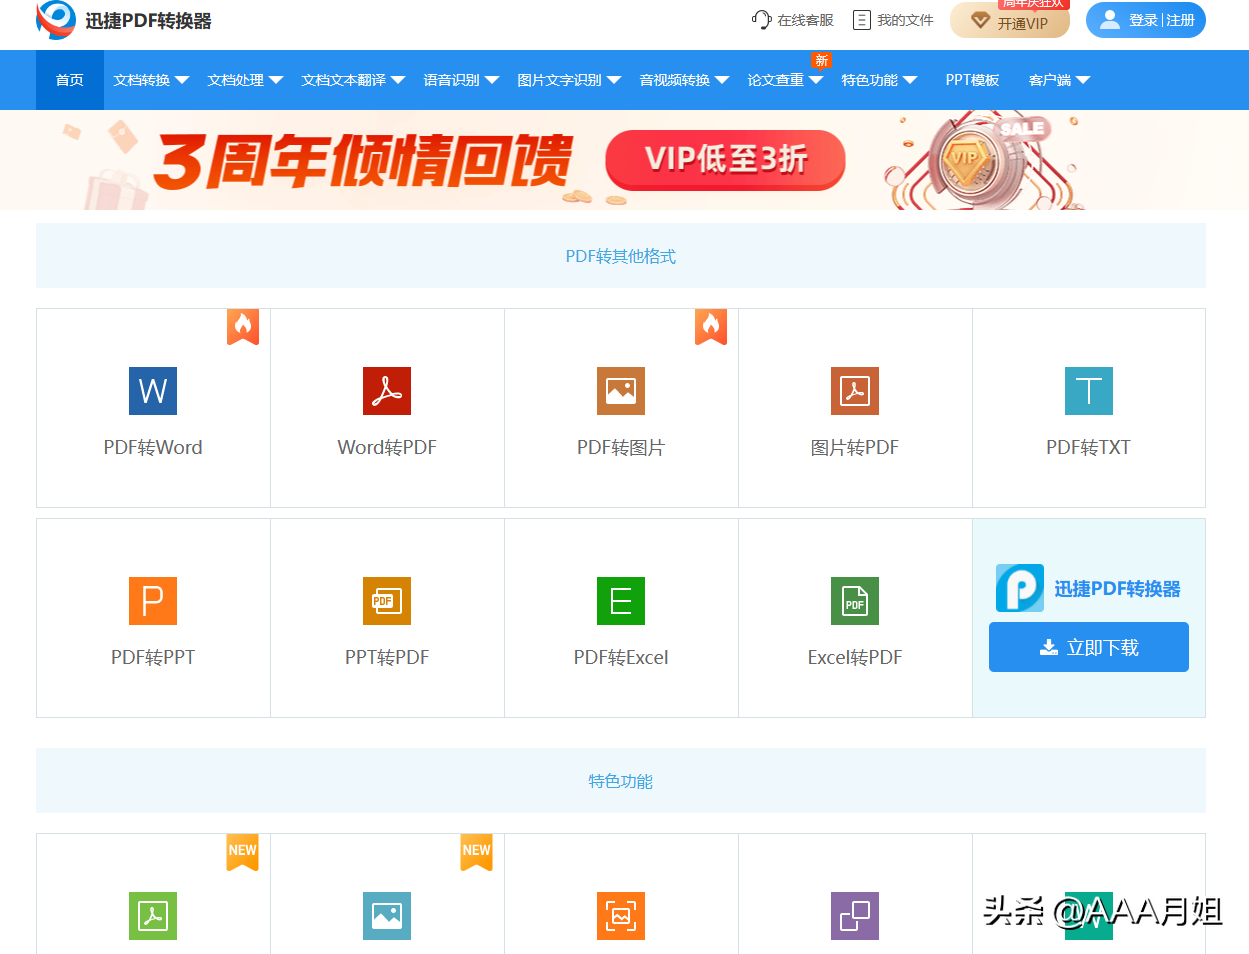Click the green PDF icon under 特色功能

pyautogui.click(x=153, y=916)
